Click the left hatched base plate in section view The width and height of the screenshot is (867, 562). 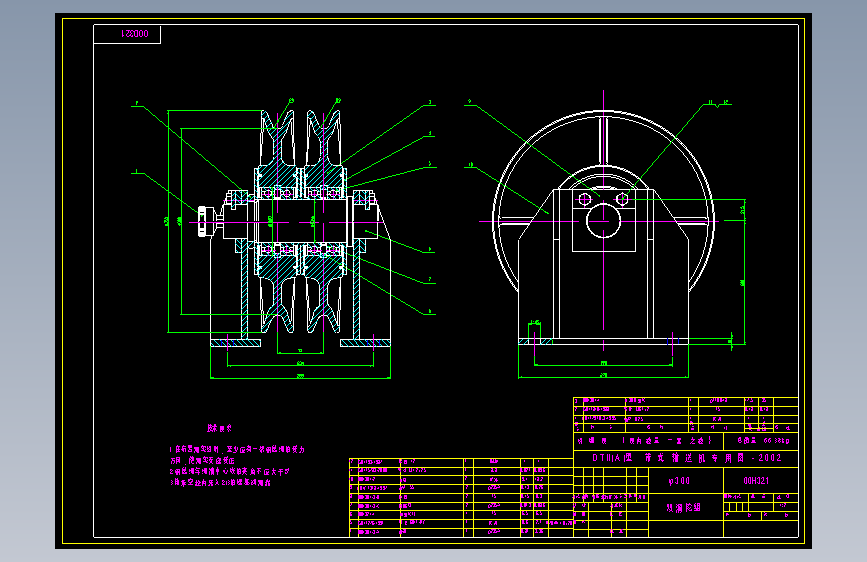coord(236,343)
